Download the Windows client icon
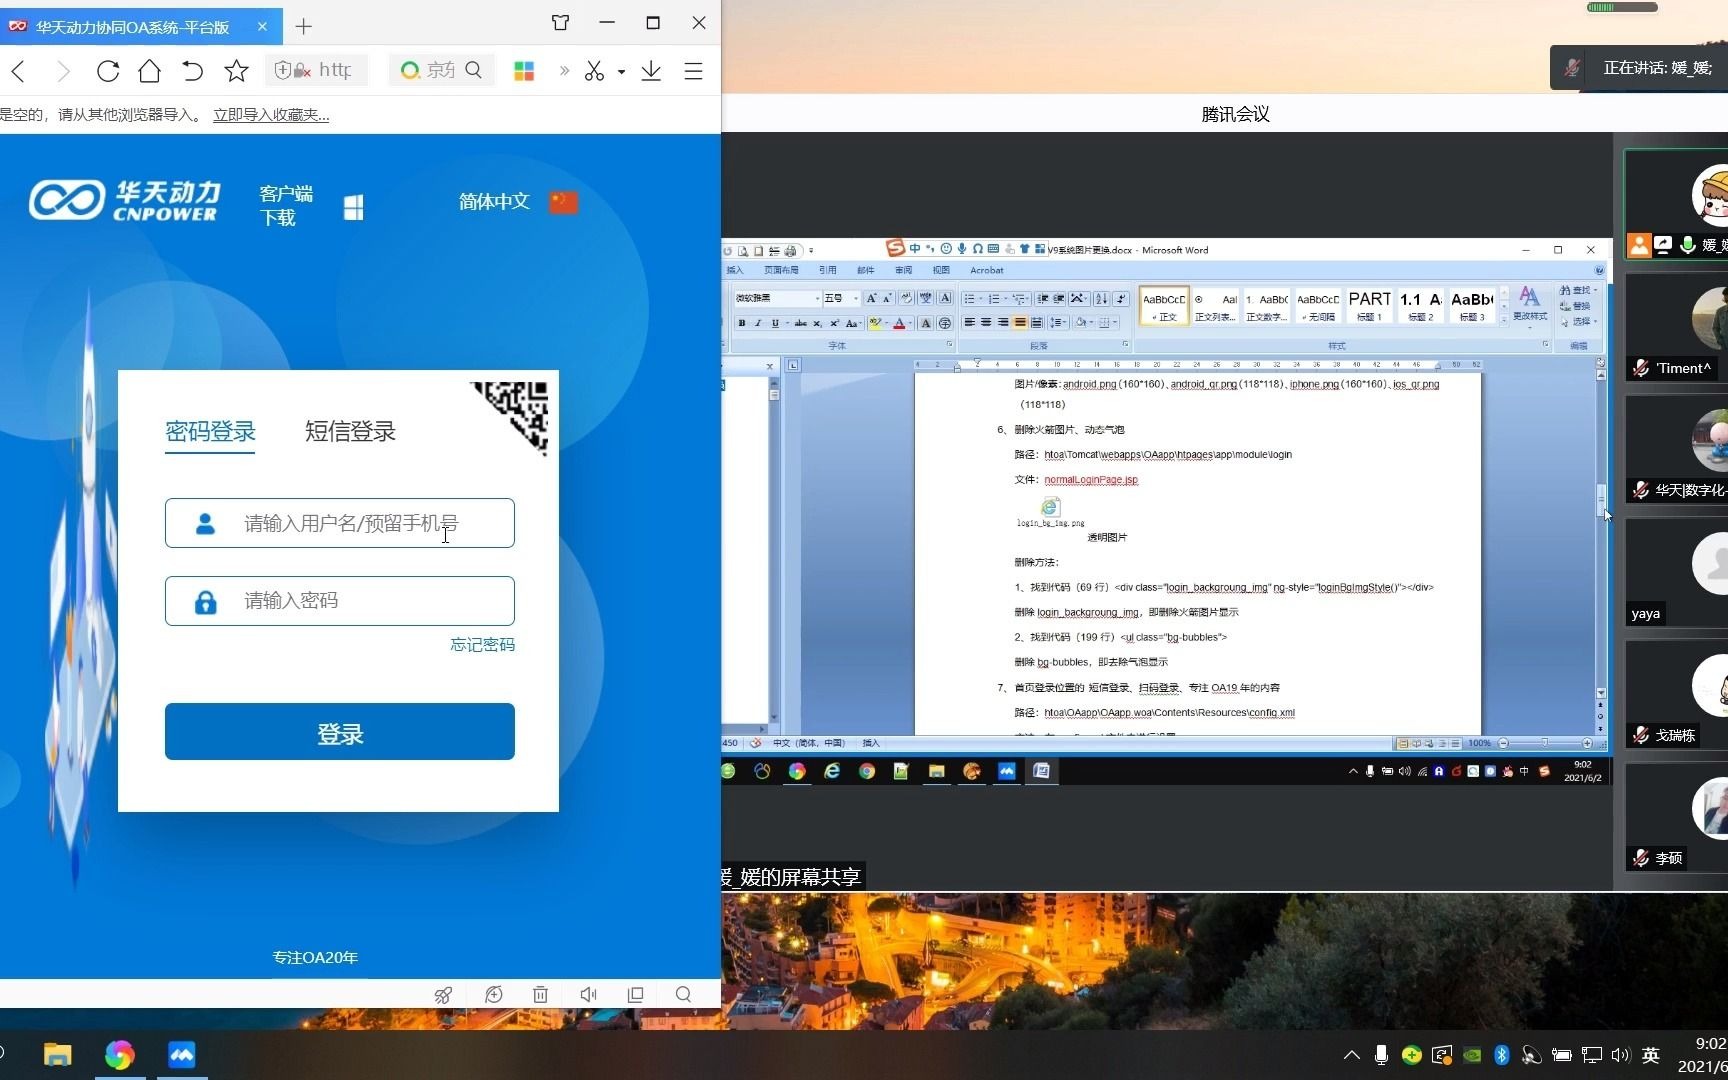Screen dimensions: 1728x1080 (353, 207)
